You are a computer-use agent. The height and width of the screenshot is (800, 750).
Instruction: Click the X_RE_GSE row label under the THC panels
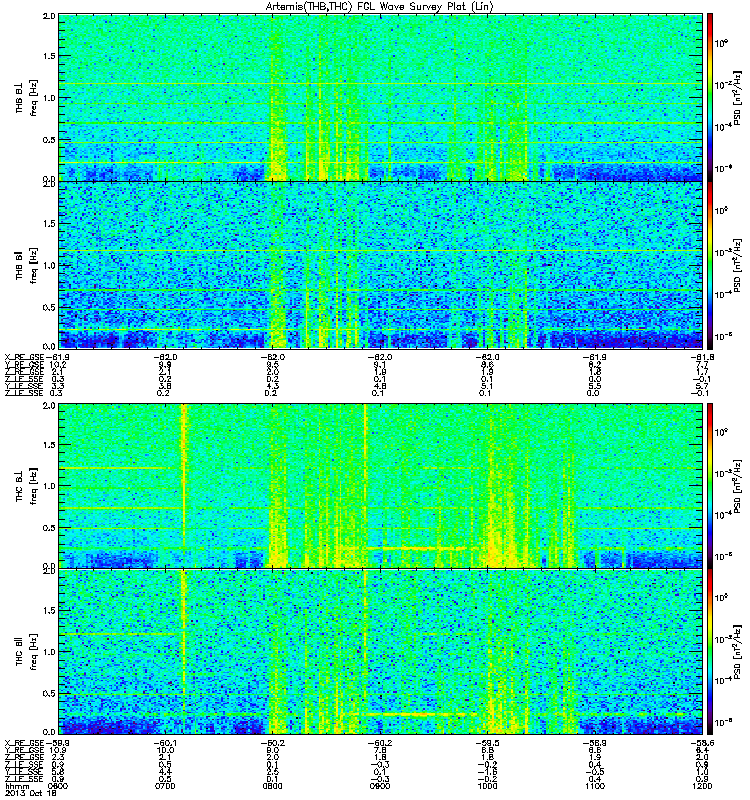tap(24, 743)
